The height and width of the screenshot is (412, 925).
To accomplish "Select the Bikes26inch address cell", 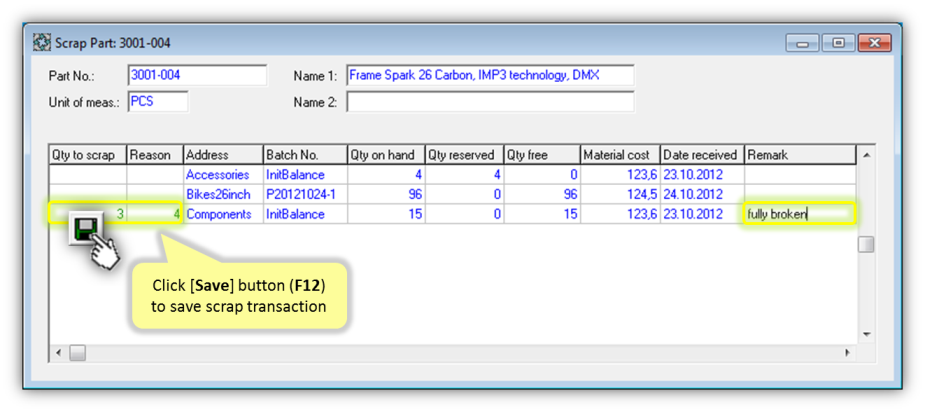I will 221,194.
